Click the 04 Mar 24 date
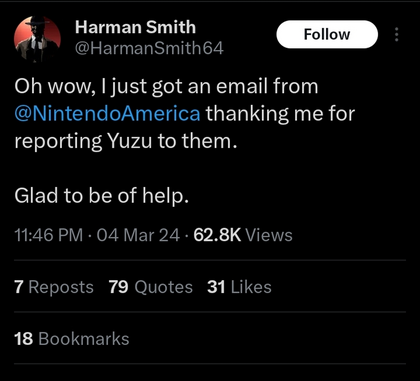 point(138,235)
